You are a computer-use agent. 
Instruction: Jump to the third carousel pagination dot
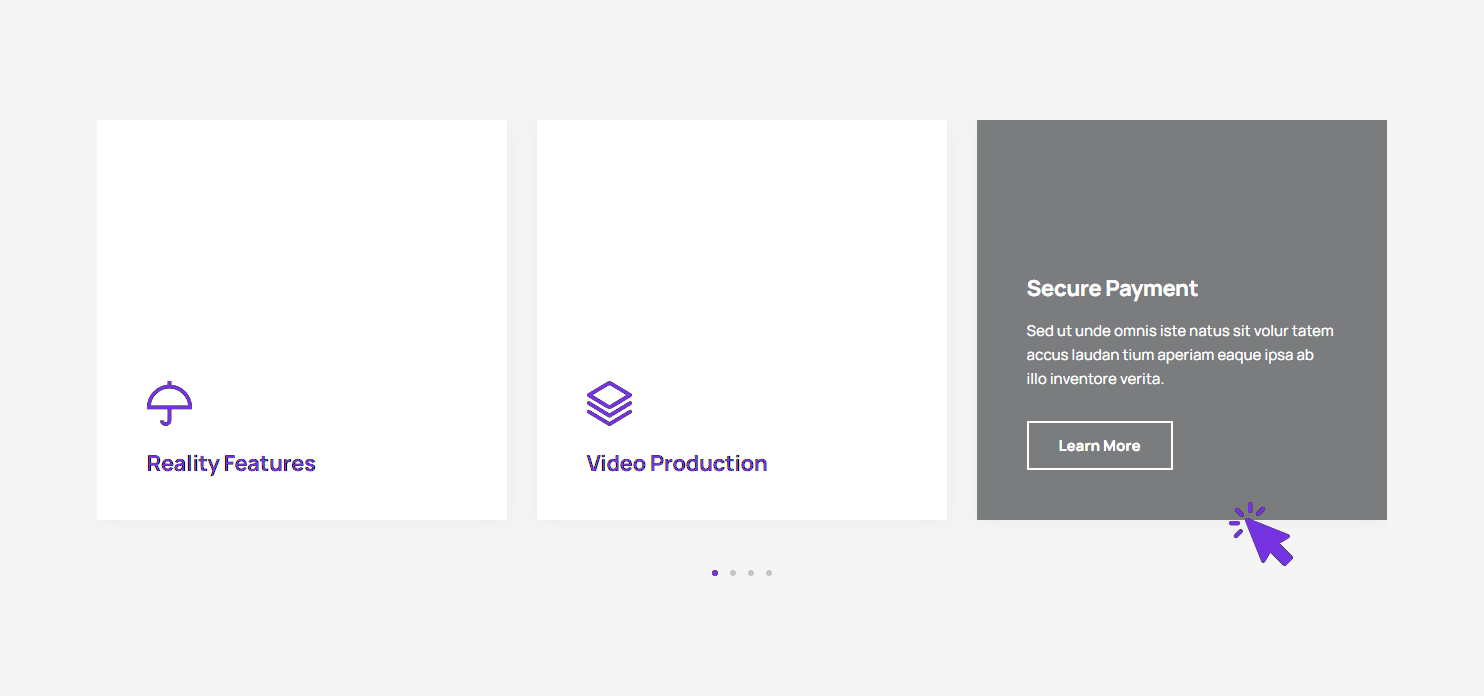pos(751,573)
